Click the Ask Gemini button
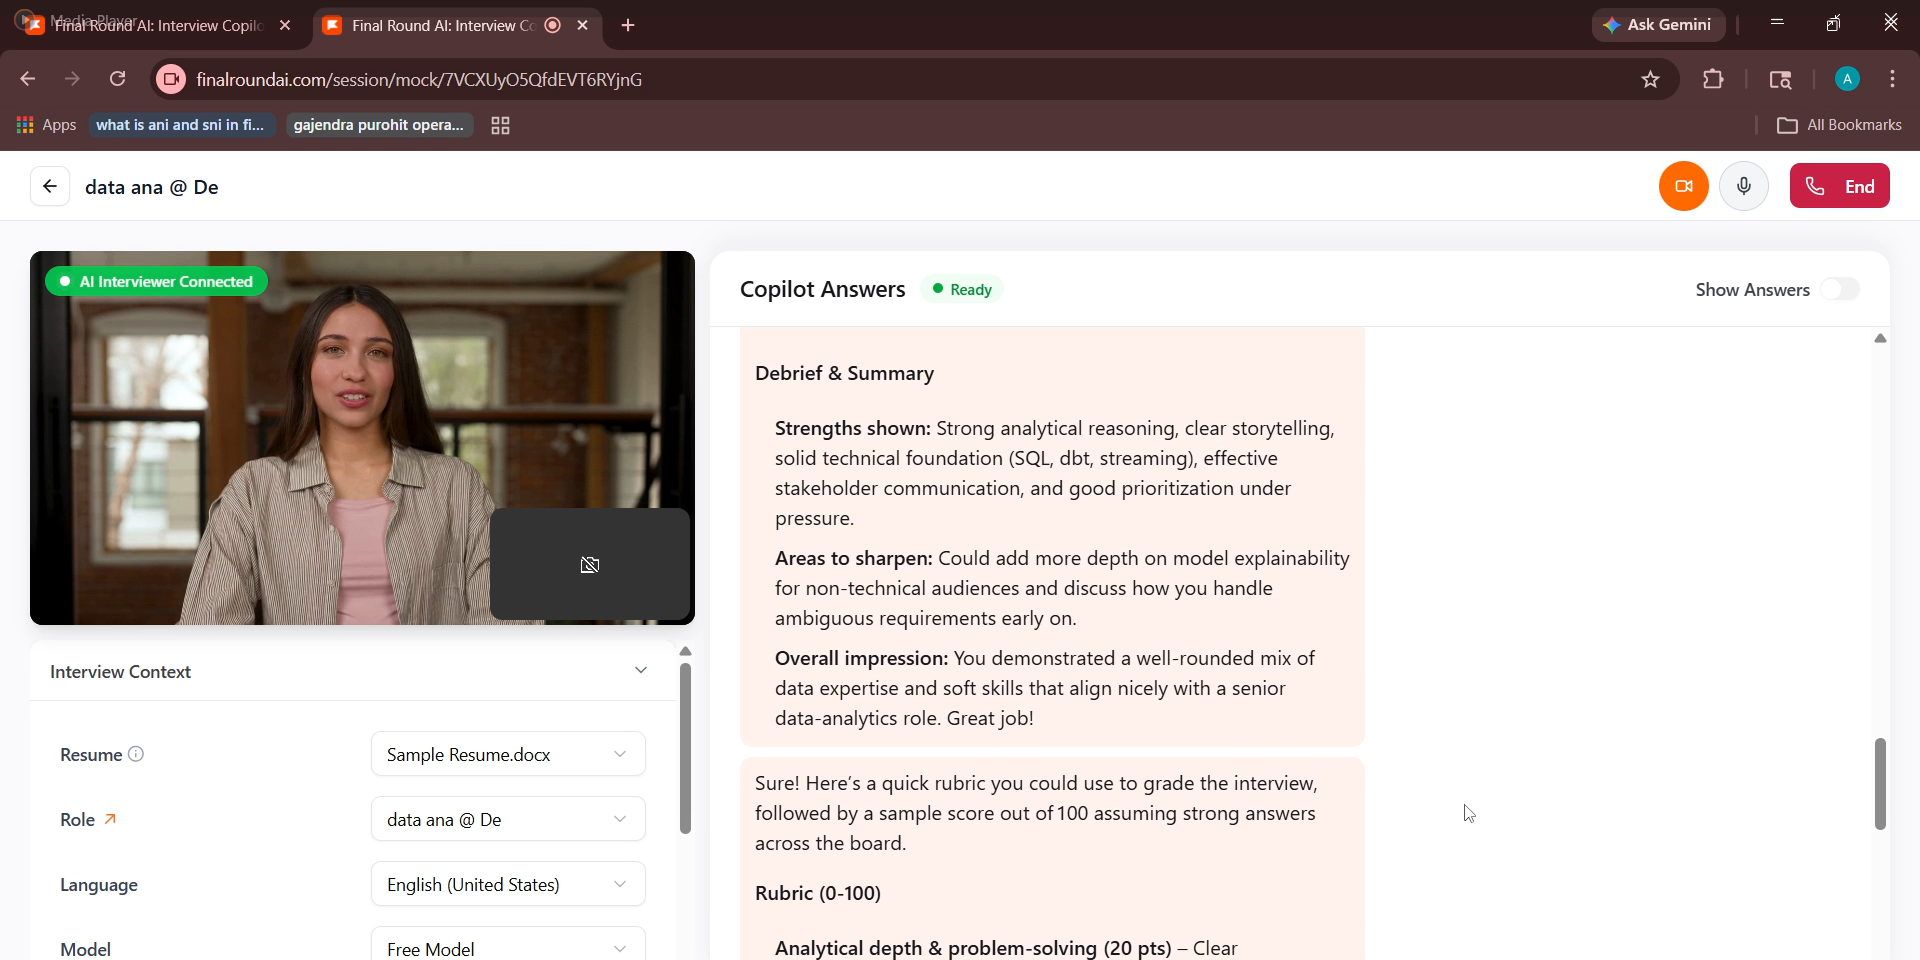The height and width of the screenshot is (960, 1920). 1658,25
